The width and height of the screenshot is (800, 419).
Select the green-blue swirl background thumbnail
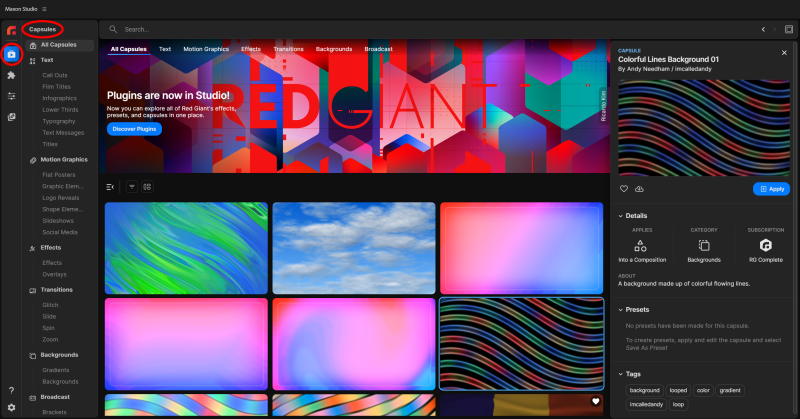(x=186, y=248)
